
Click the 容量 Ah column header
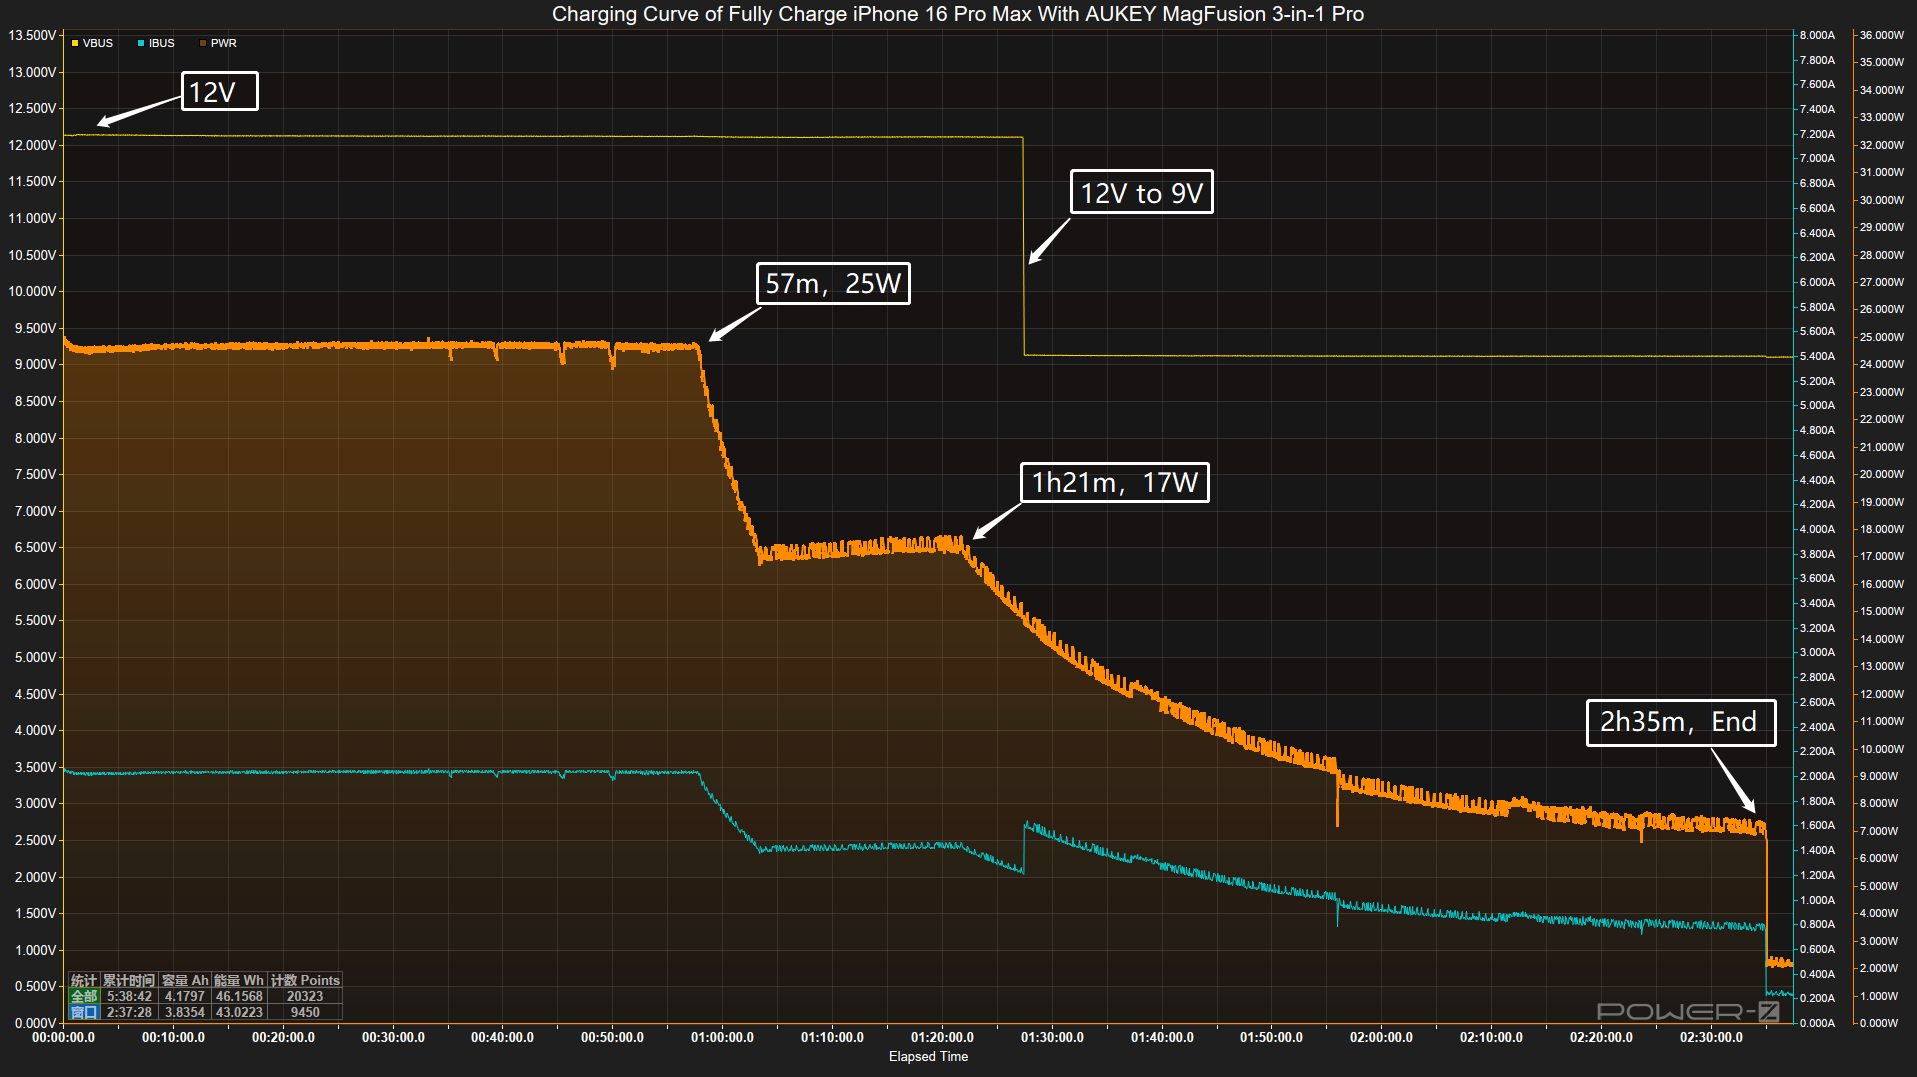pyautogui.click(x=185, y=980)
